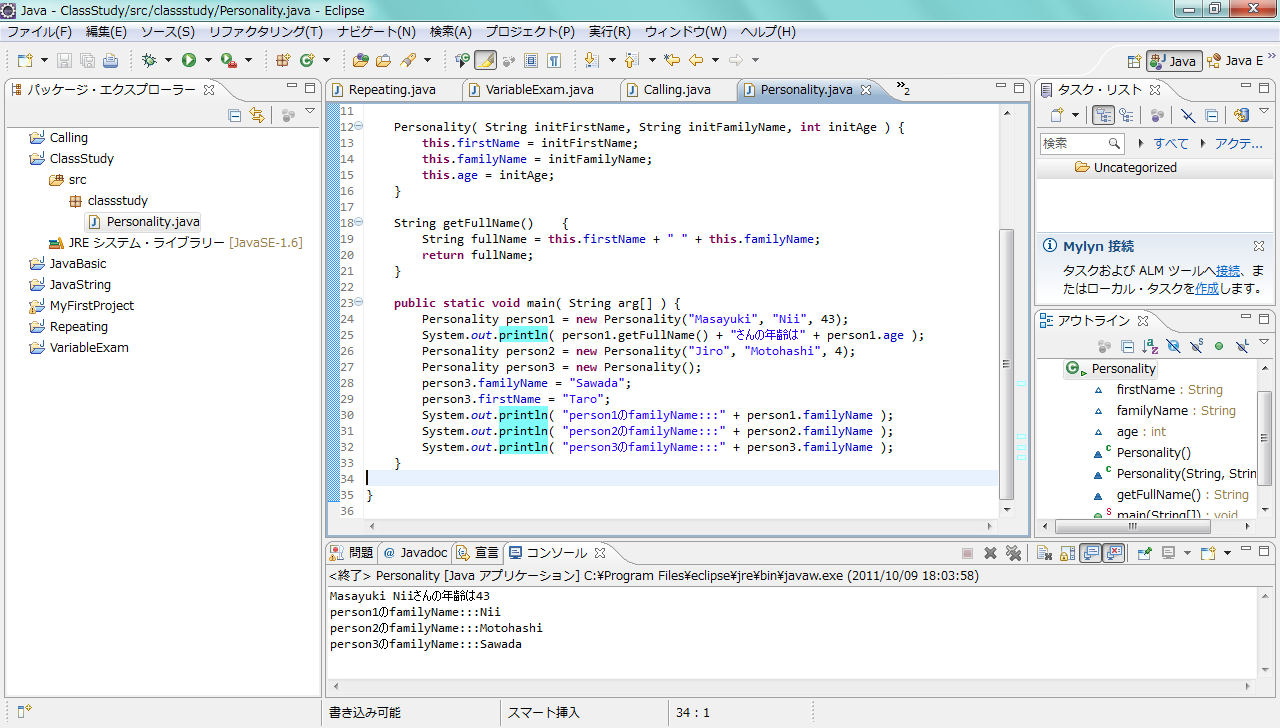Toggle Link with Editor in Package Explorer
This screenshot has height=728, width=1280.
click(257, 115)
